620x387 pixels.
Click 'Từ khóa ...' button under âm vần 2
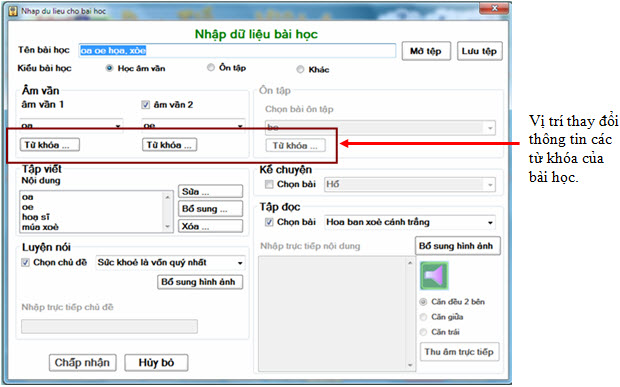pos(169,145)
